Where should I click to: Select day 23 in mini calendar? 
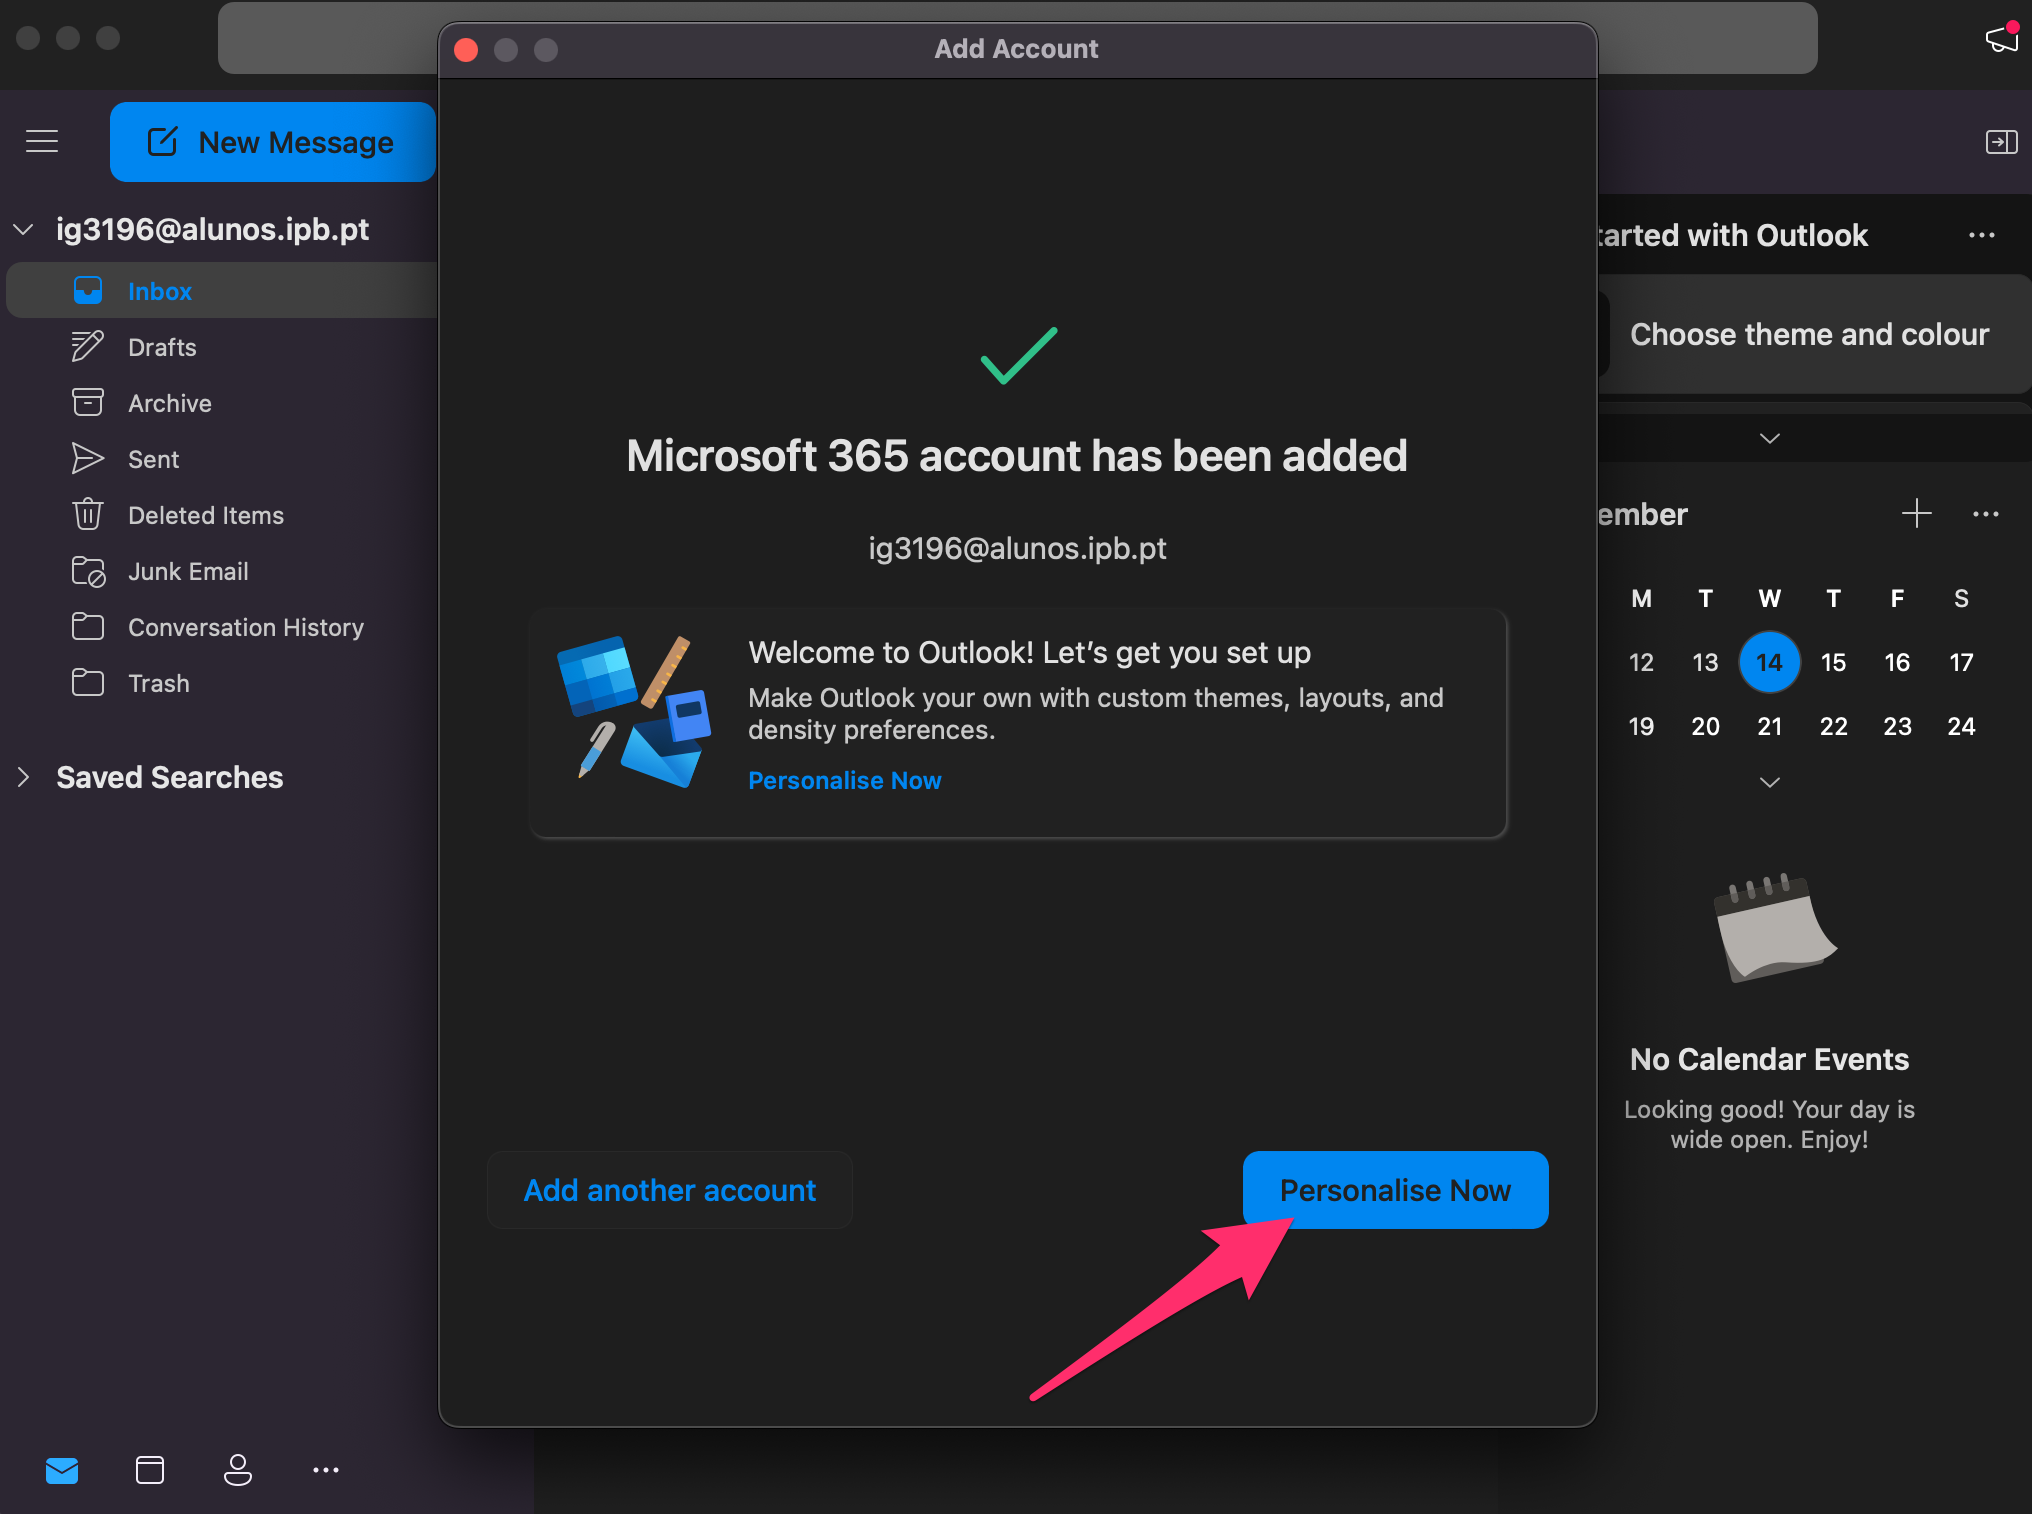coord(1897,726)
